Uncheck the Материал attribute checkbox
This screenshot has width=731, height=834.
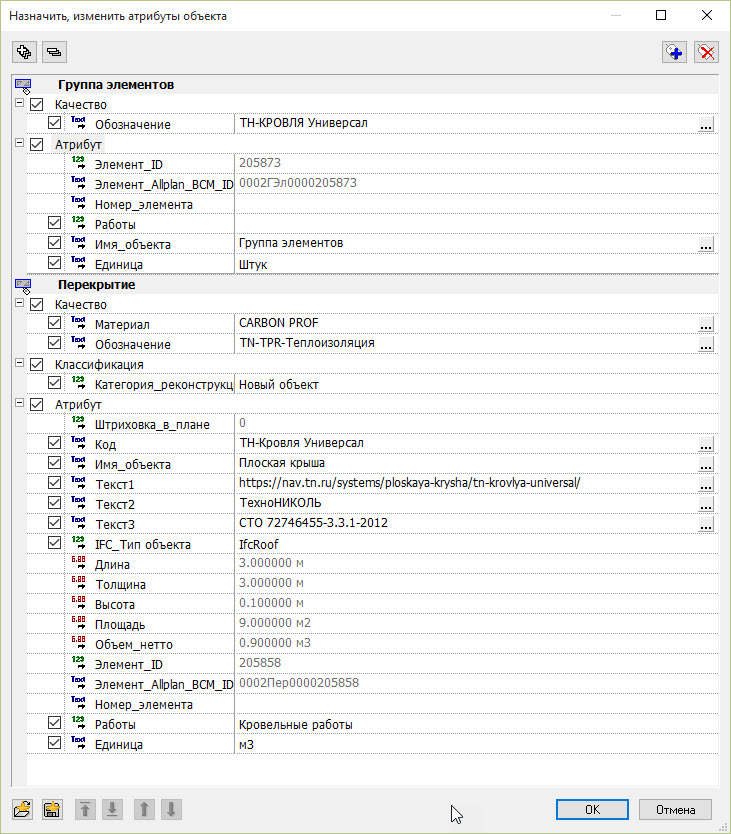coord(55,324)
